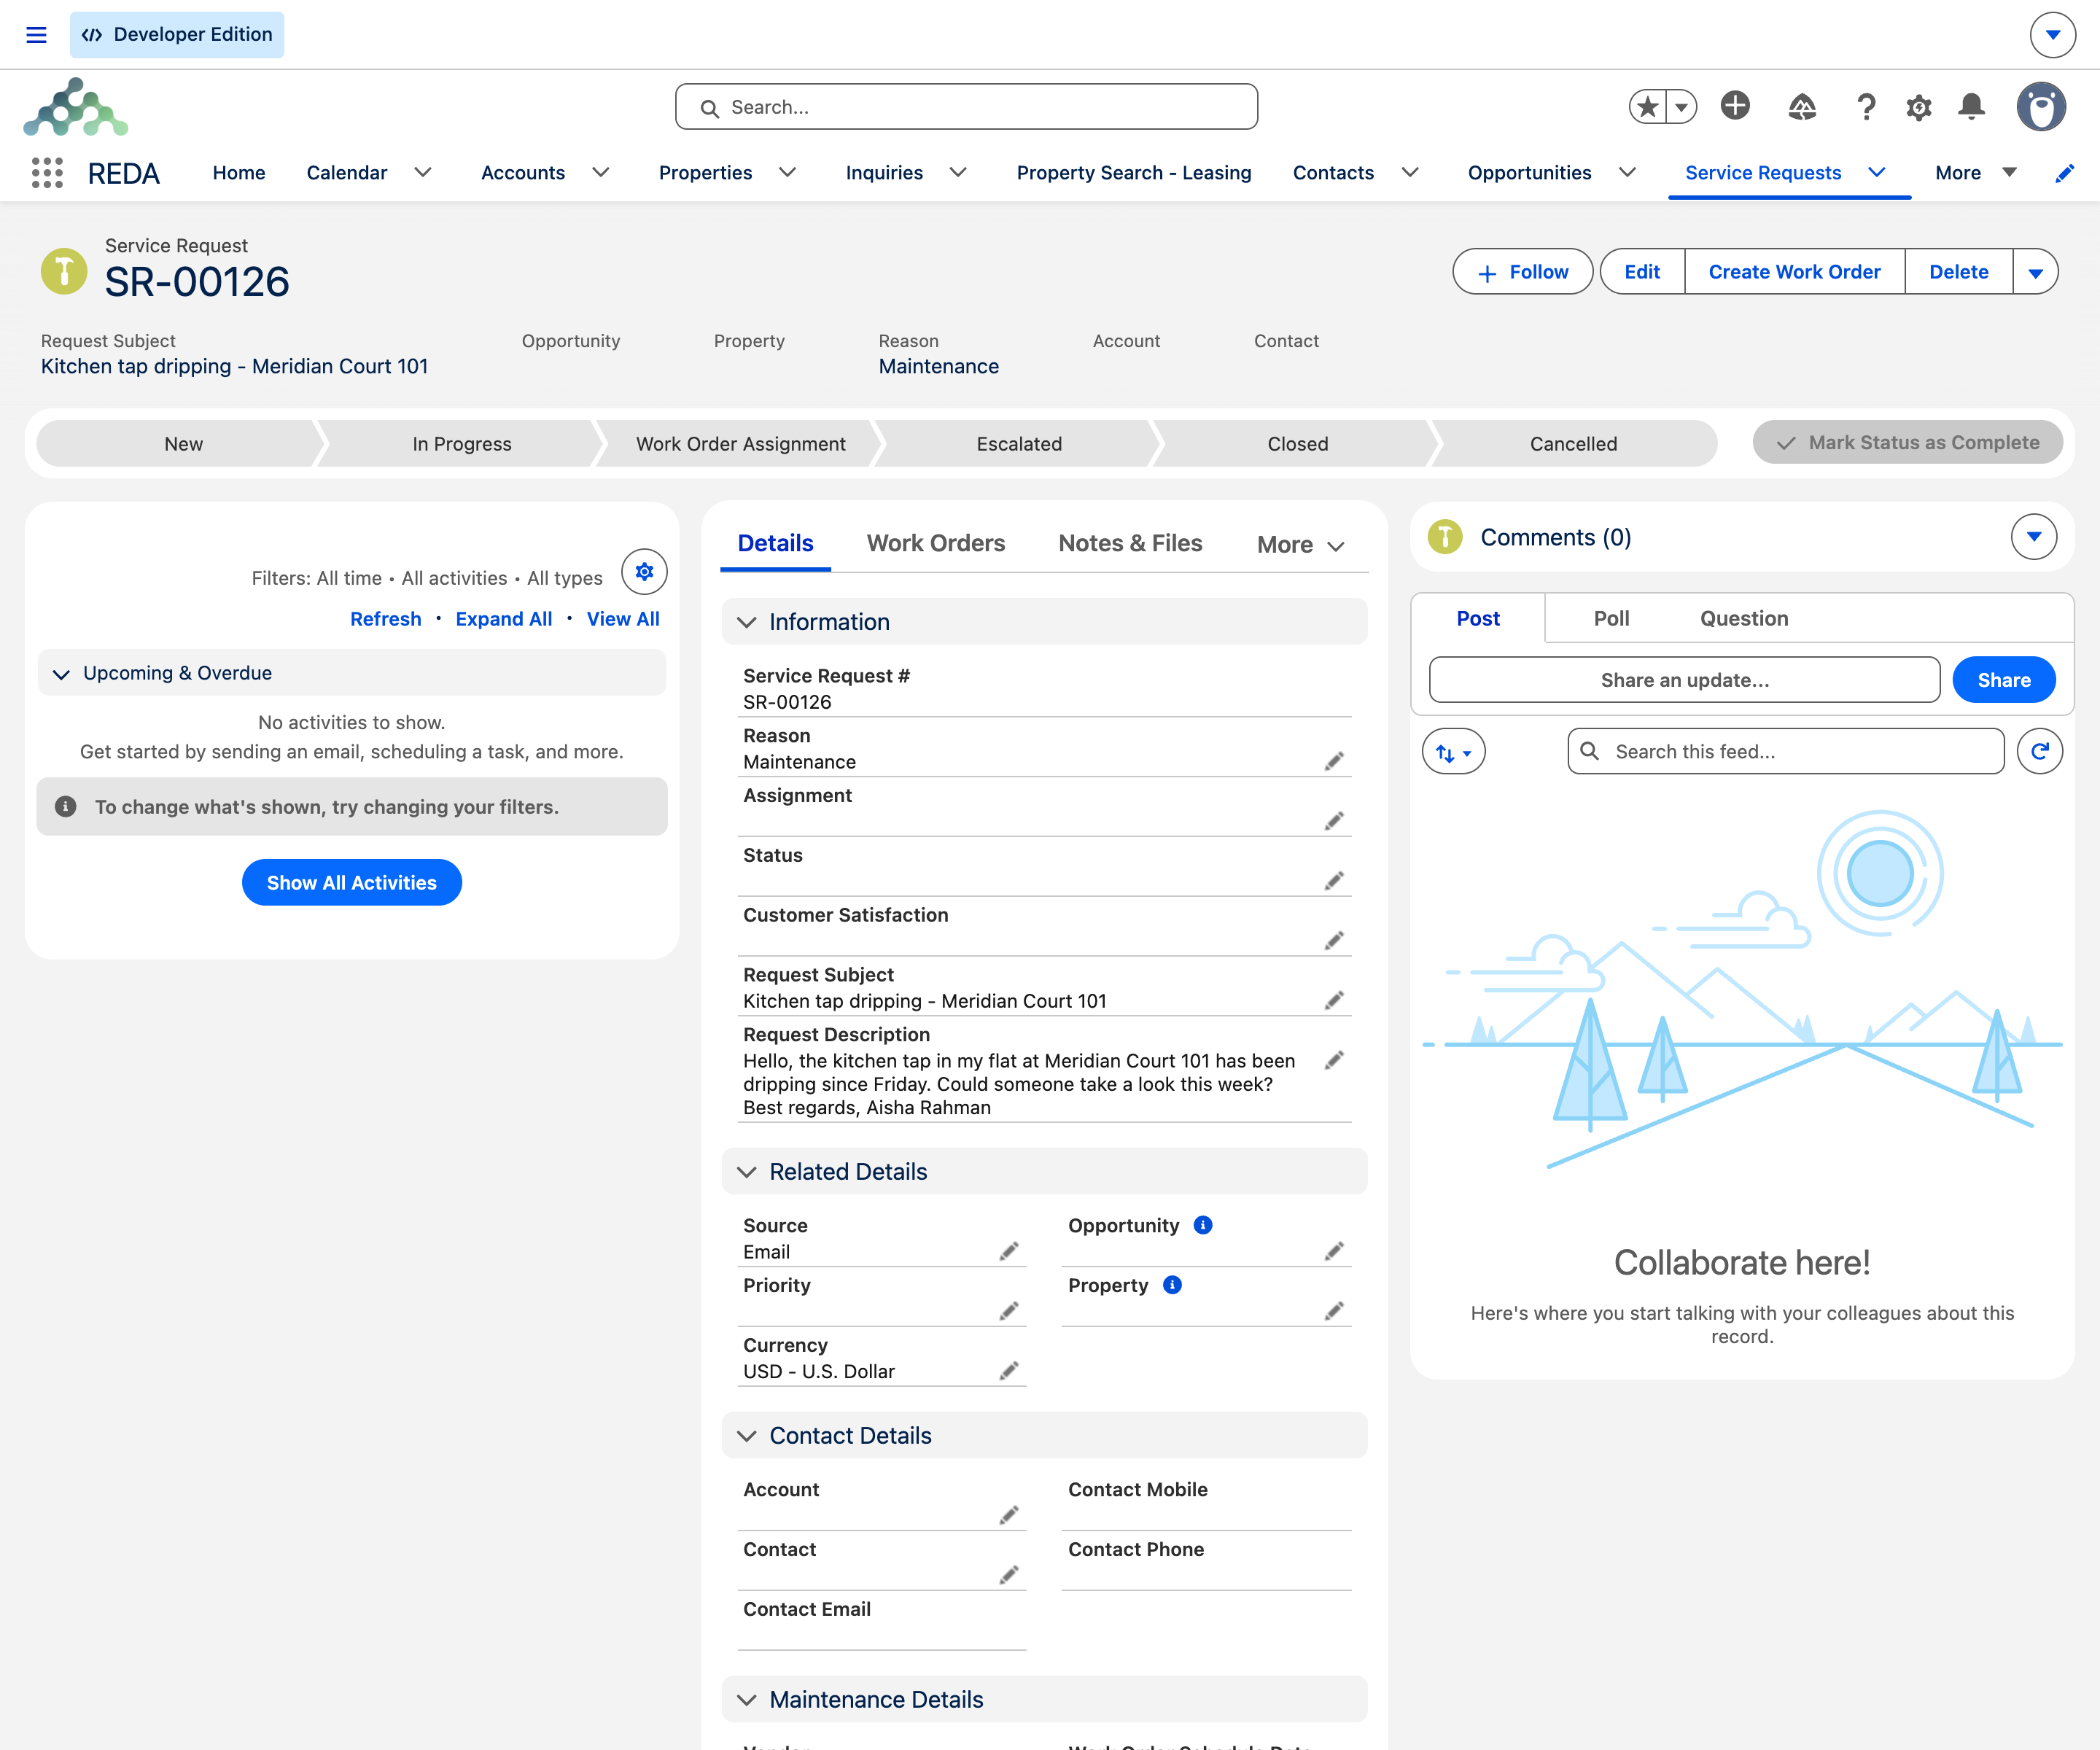Open the activity timeline filter settings gear

pyautogui.click(x=644, y=571)
